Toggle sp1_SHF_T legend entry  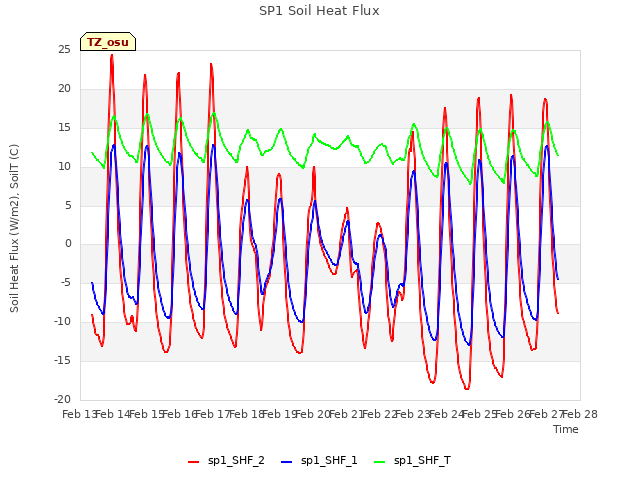(x=413, y=461)
